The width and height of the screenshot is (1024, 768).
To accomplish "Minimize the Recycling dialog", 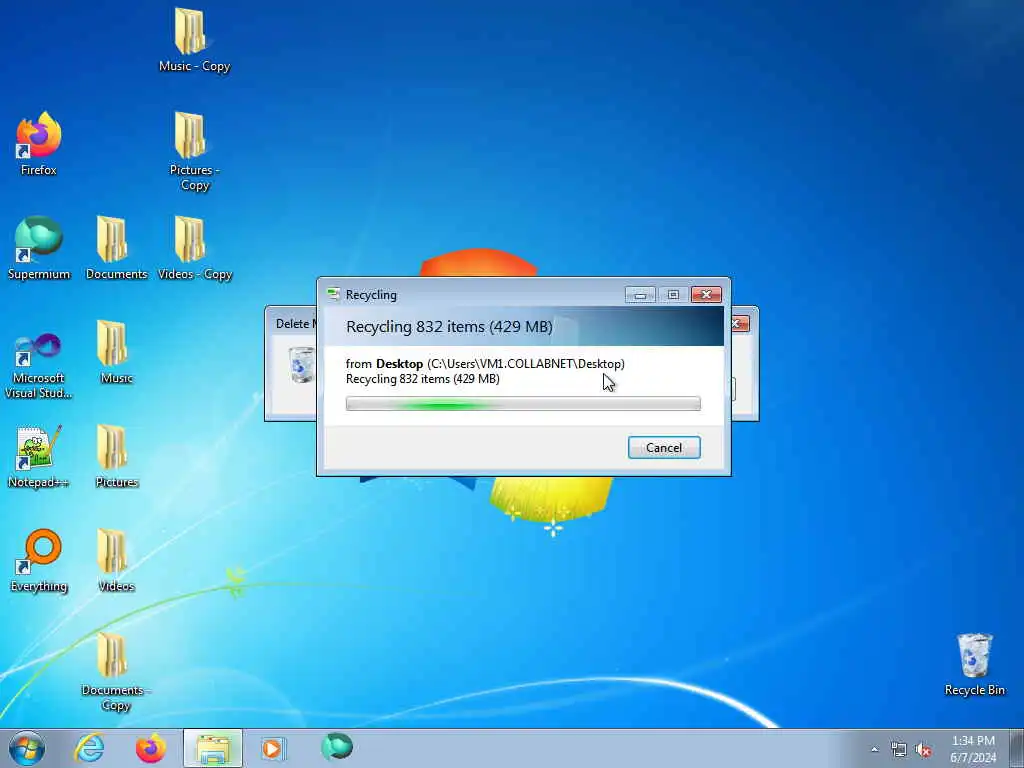I will point(639,295).
